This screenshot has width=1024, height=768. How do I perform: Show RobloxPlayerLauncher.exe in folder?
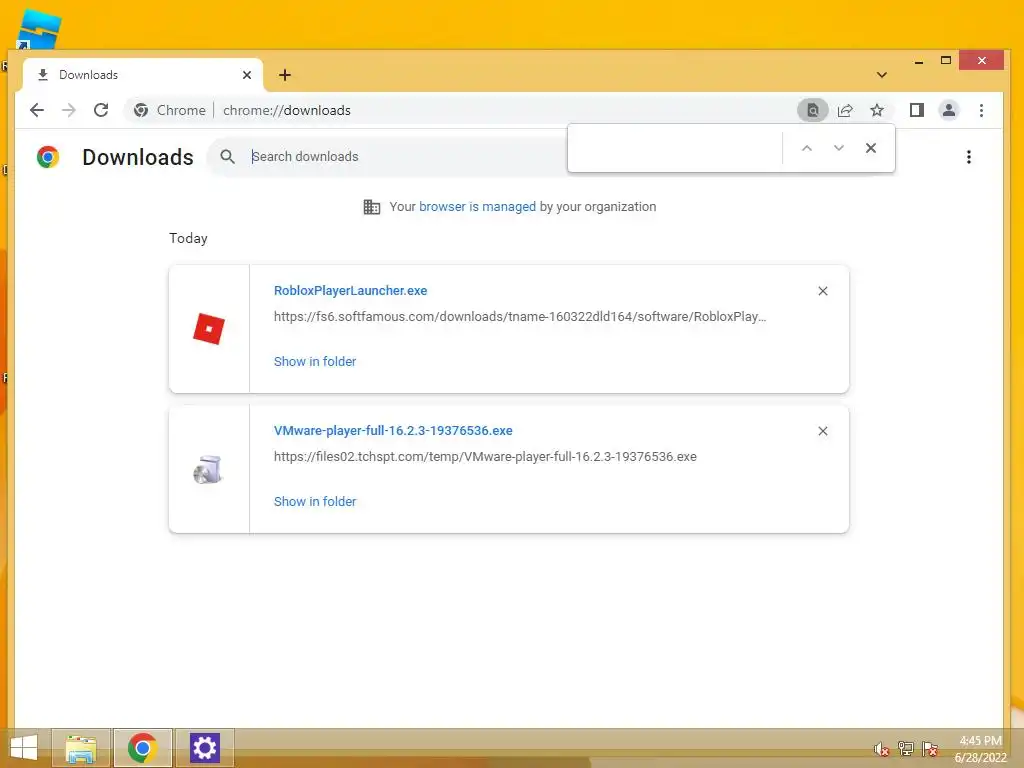[315, 361]
